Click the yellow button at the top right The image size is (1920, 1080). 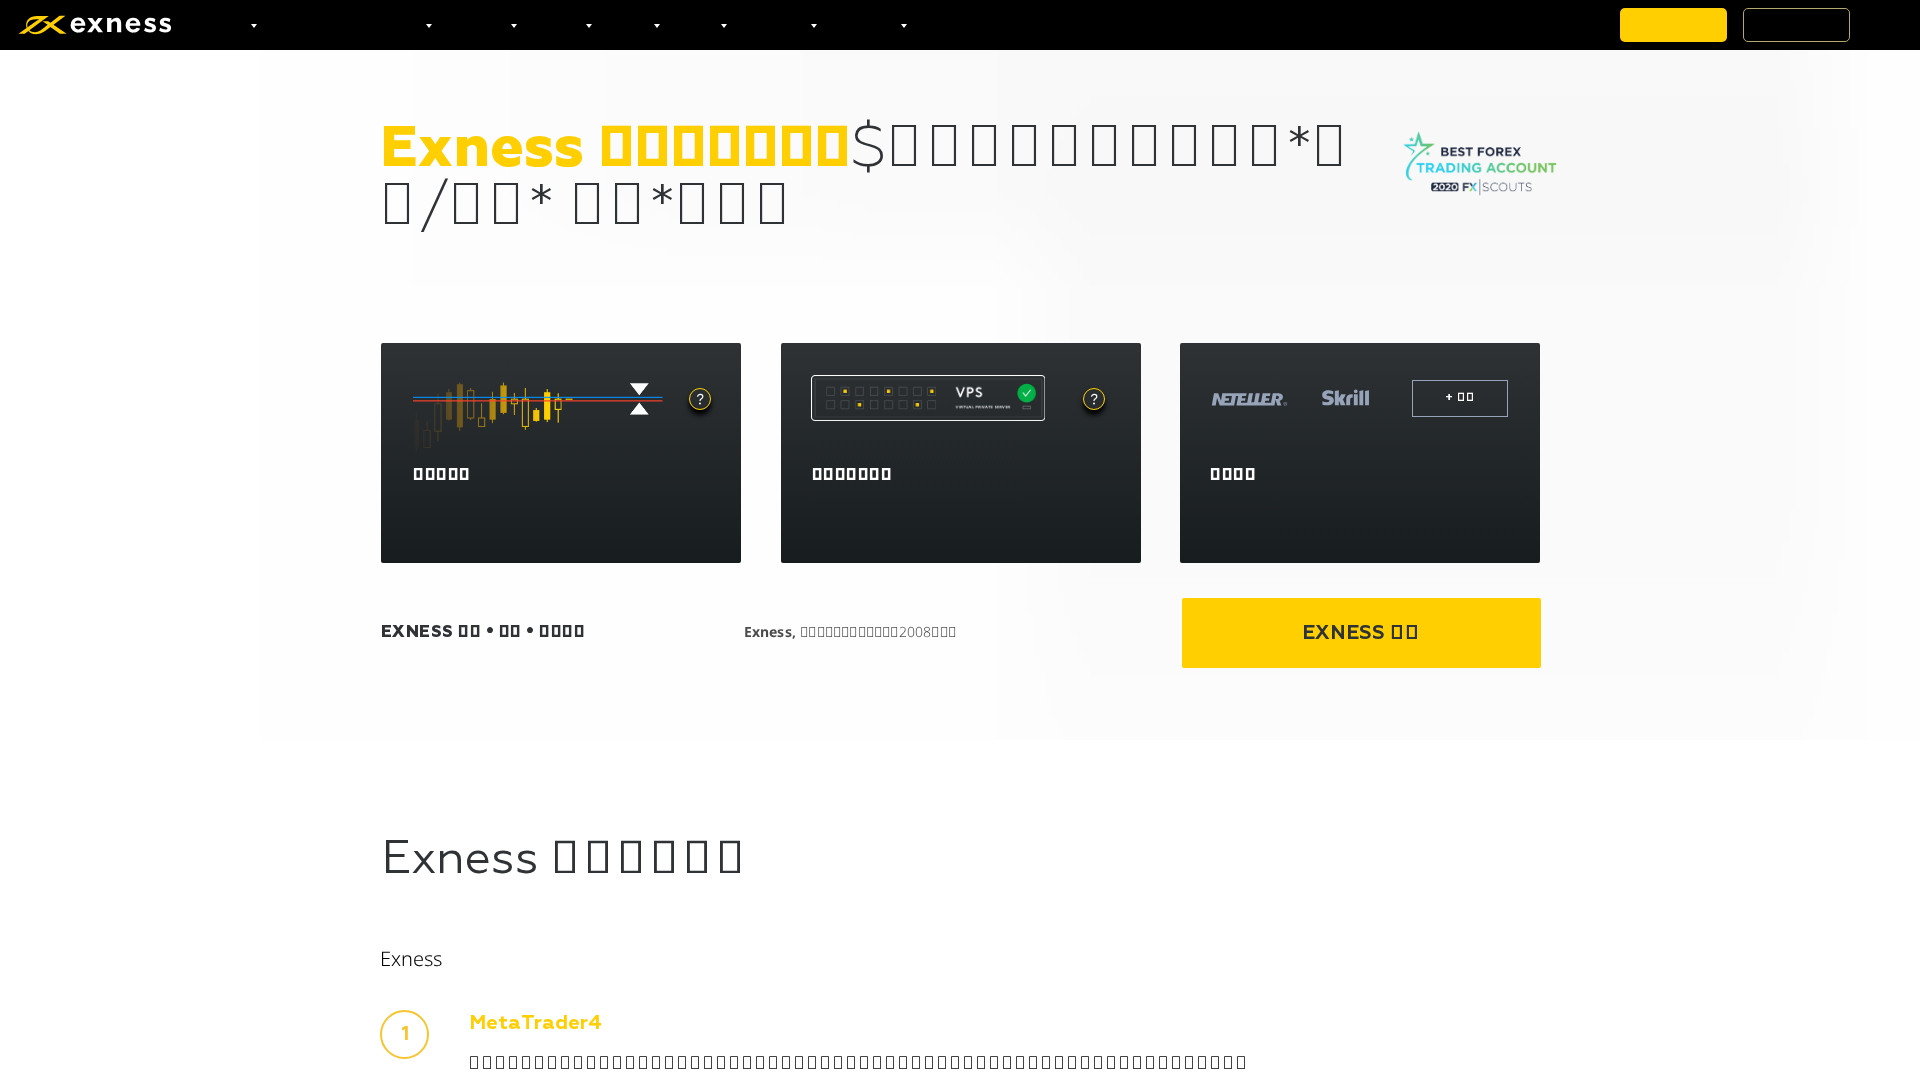[x=1673, y=24]
